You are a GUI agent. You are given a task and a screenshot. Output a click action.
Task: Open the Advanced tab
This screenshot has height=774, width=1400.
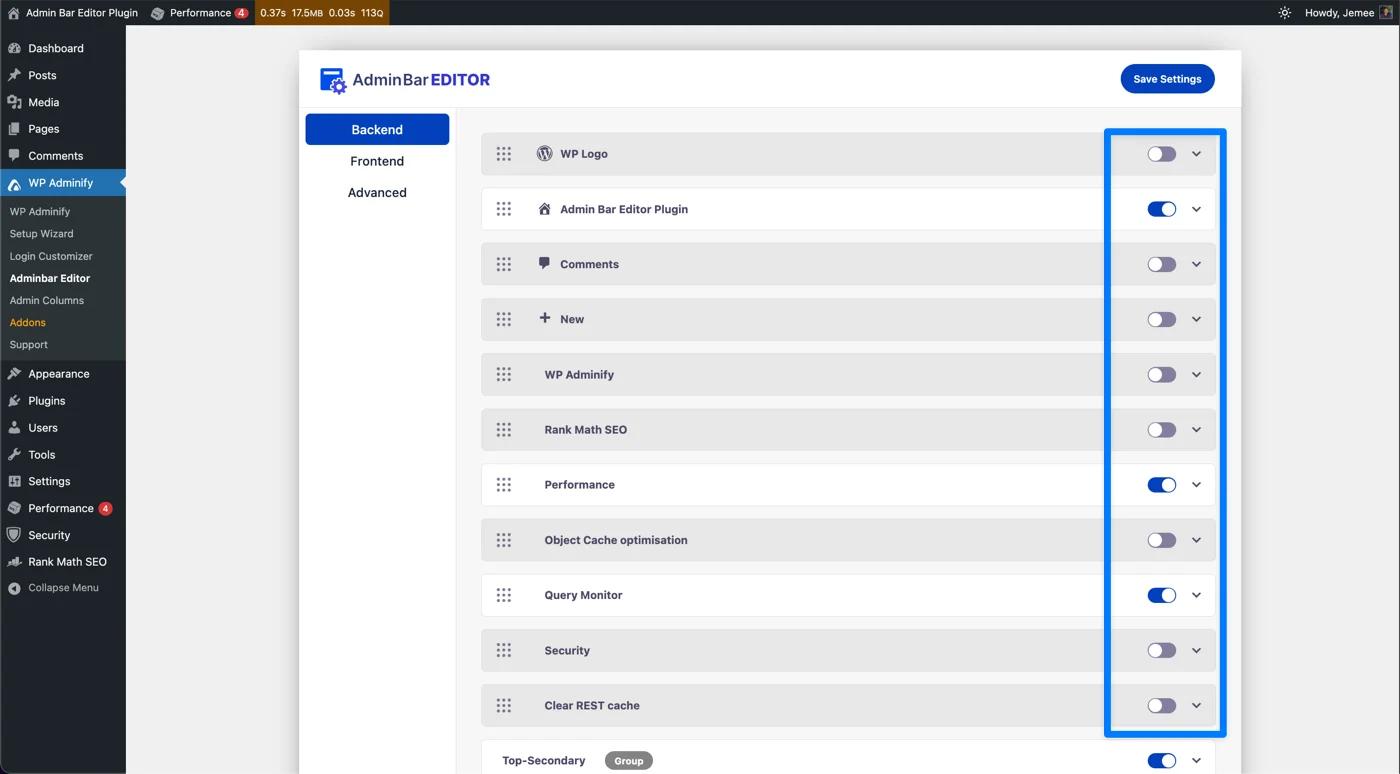point(377,192)
